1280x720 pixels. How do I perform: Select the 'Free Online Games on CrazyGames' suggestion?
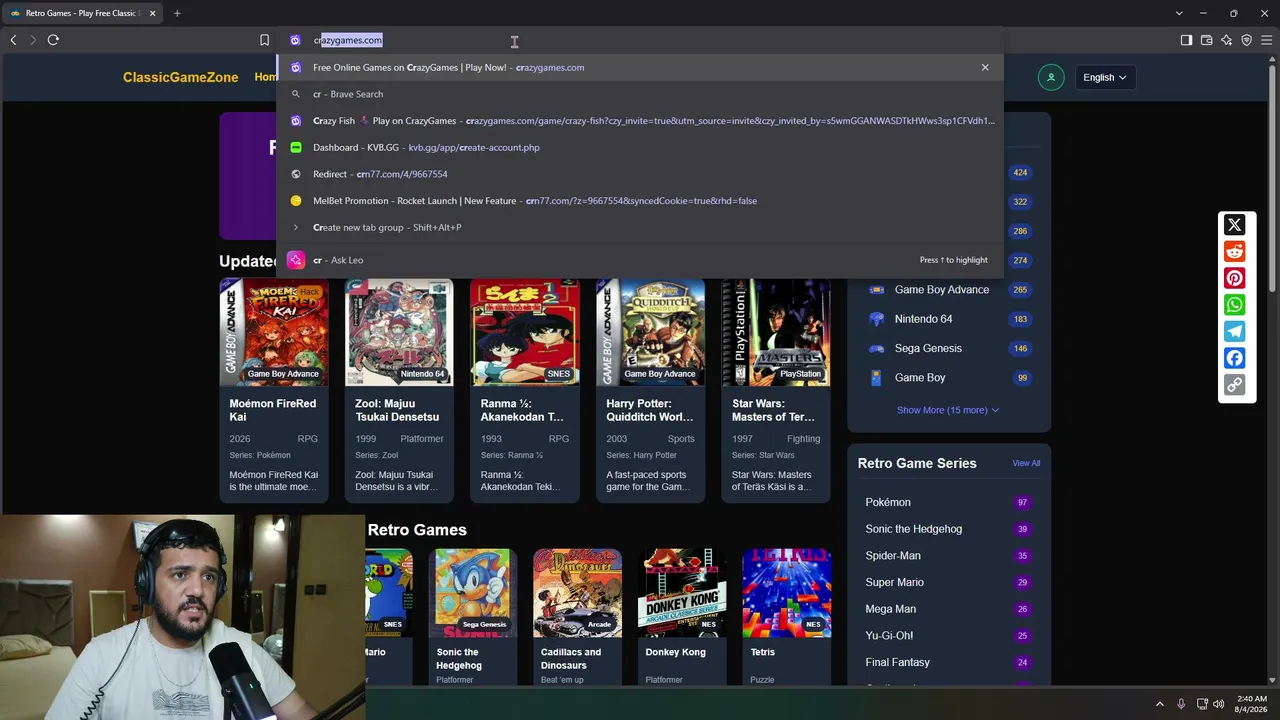(x=640, y=67)
